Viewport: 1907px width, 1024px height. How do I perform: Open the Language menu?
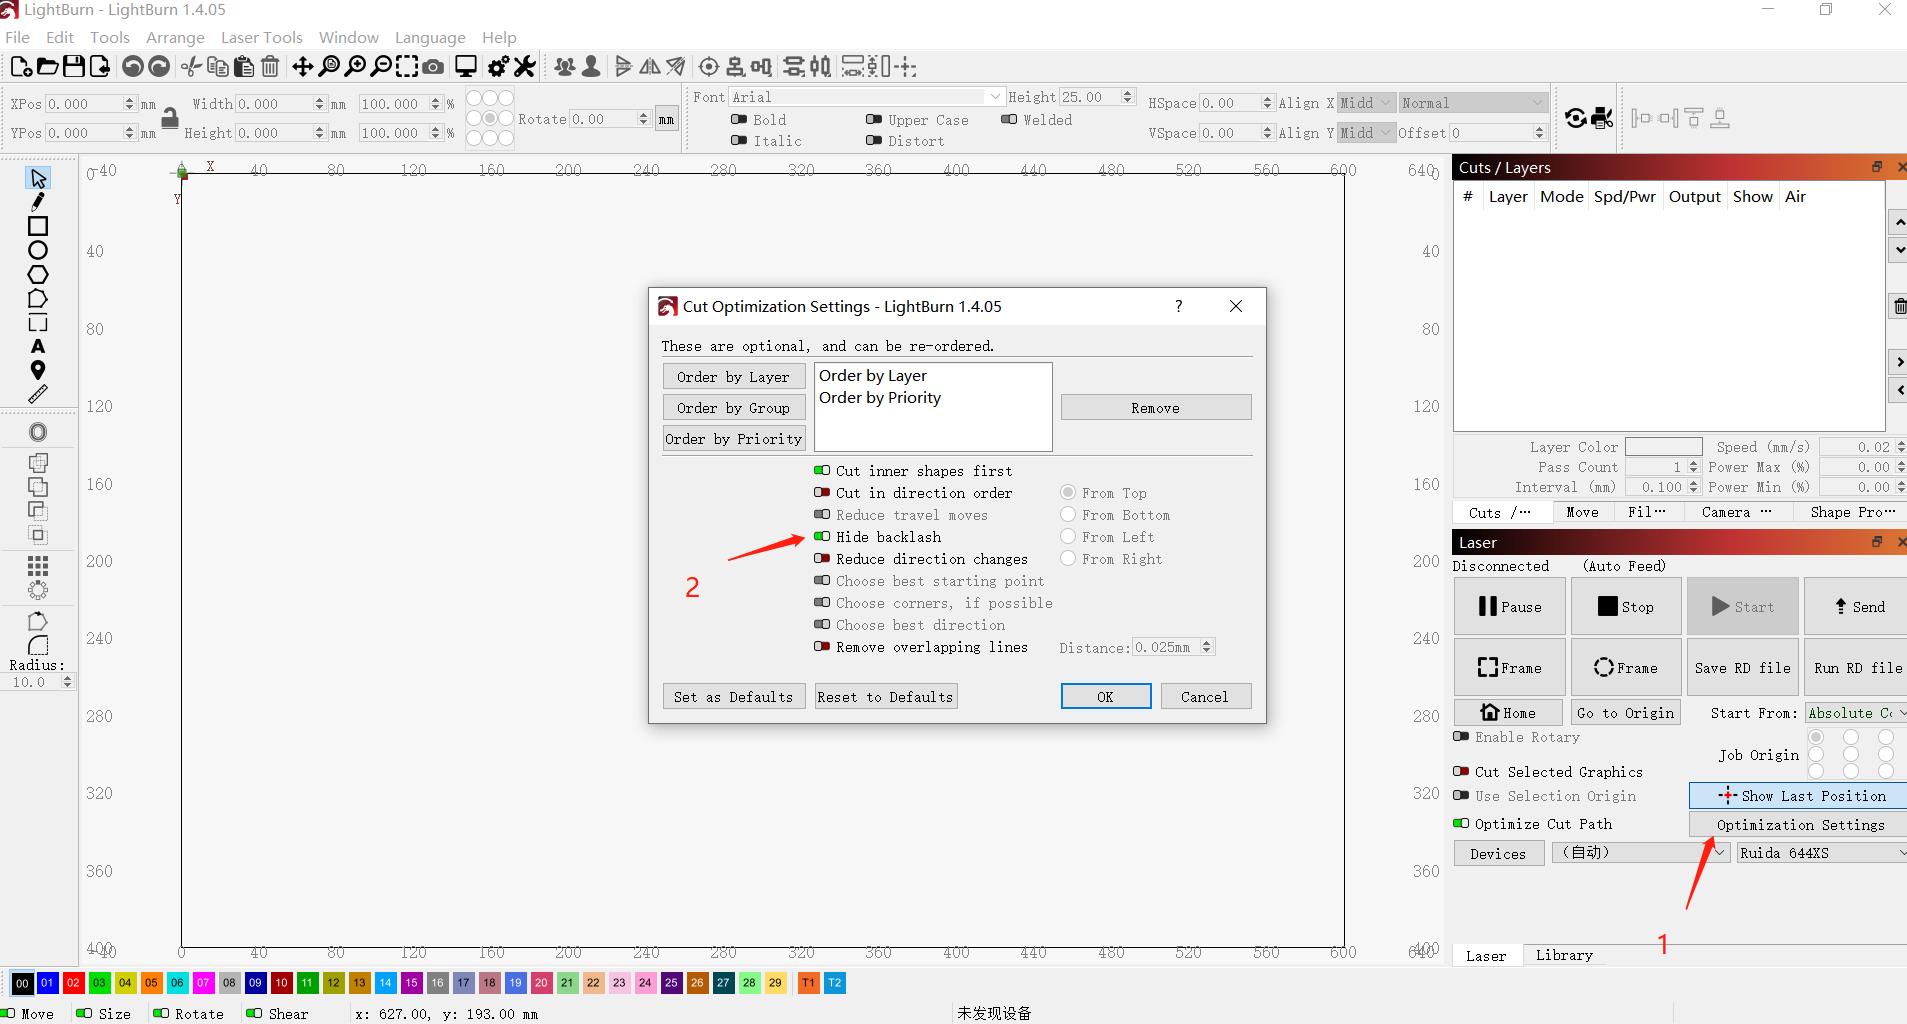(x=430, y=37)
